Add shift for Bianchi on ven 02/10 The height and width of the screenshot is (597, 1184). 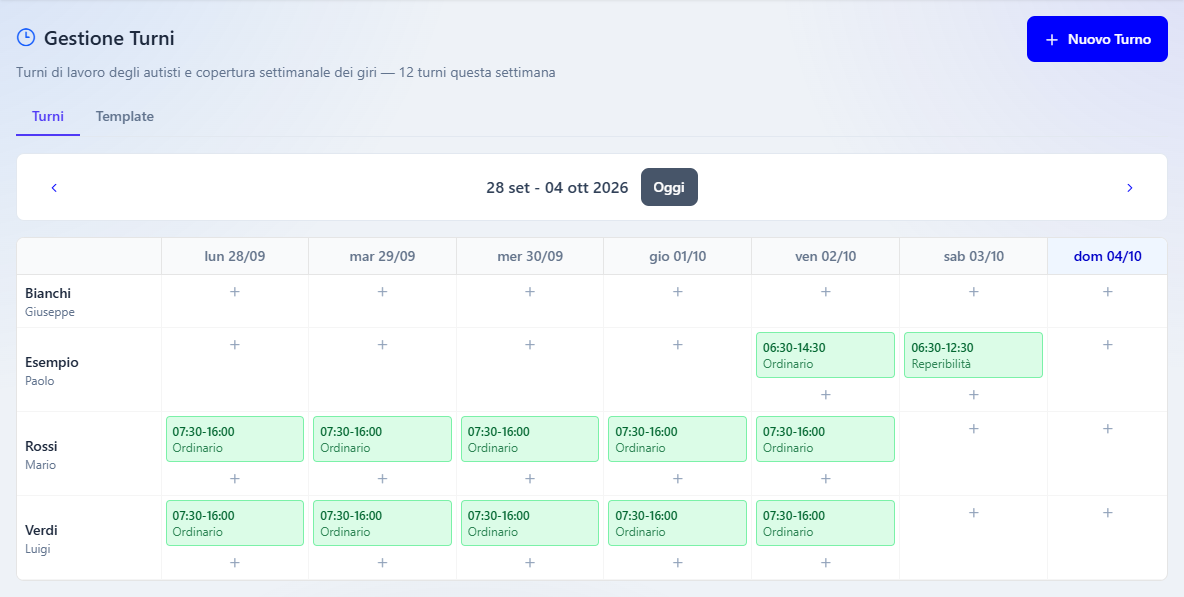[825, 291]
